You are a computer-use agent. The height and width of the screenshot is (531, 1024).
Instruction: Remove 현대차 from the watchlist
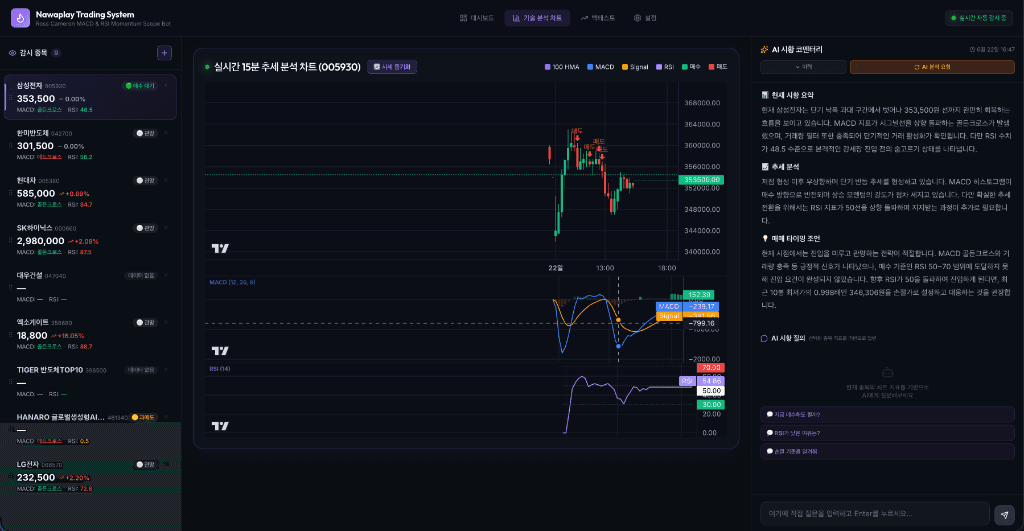[166, 180]
